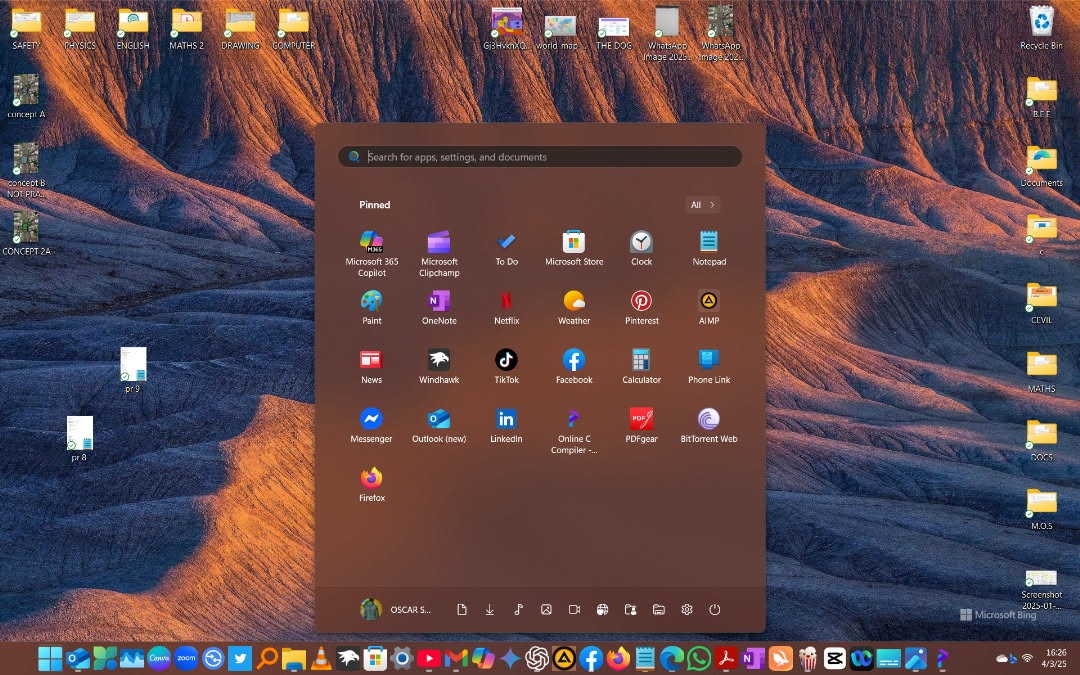Launch Windhawk from pinned apps
Screen dimensions: 1080x675
click(x=439, y=366)
